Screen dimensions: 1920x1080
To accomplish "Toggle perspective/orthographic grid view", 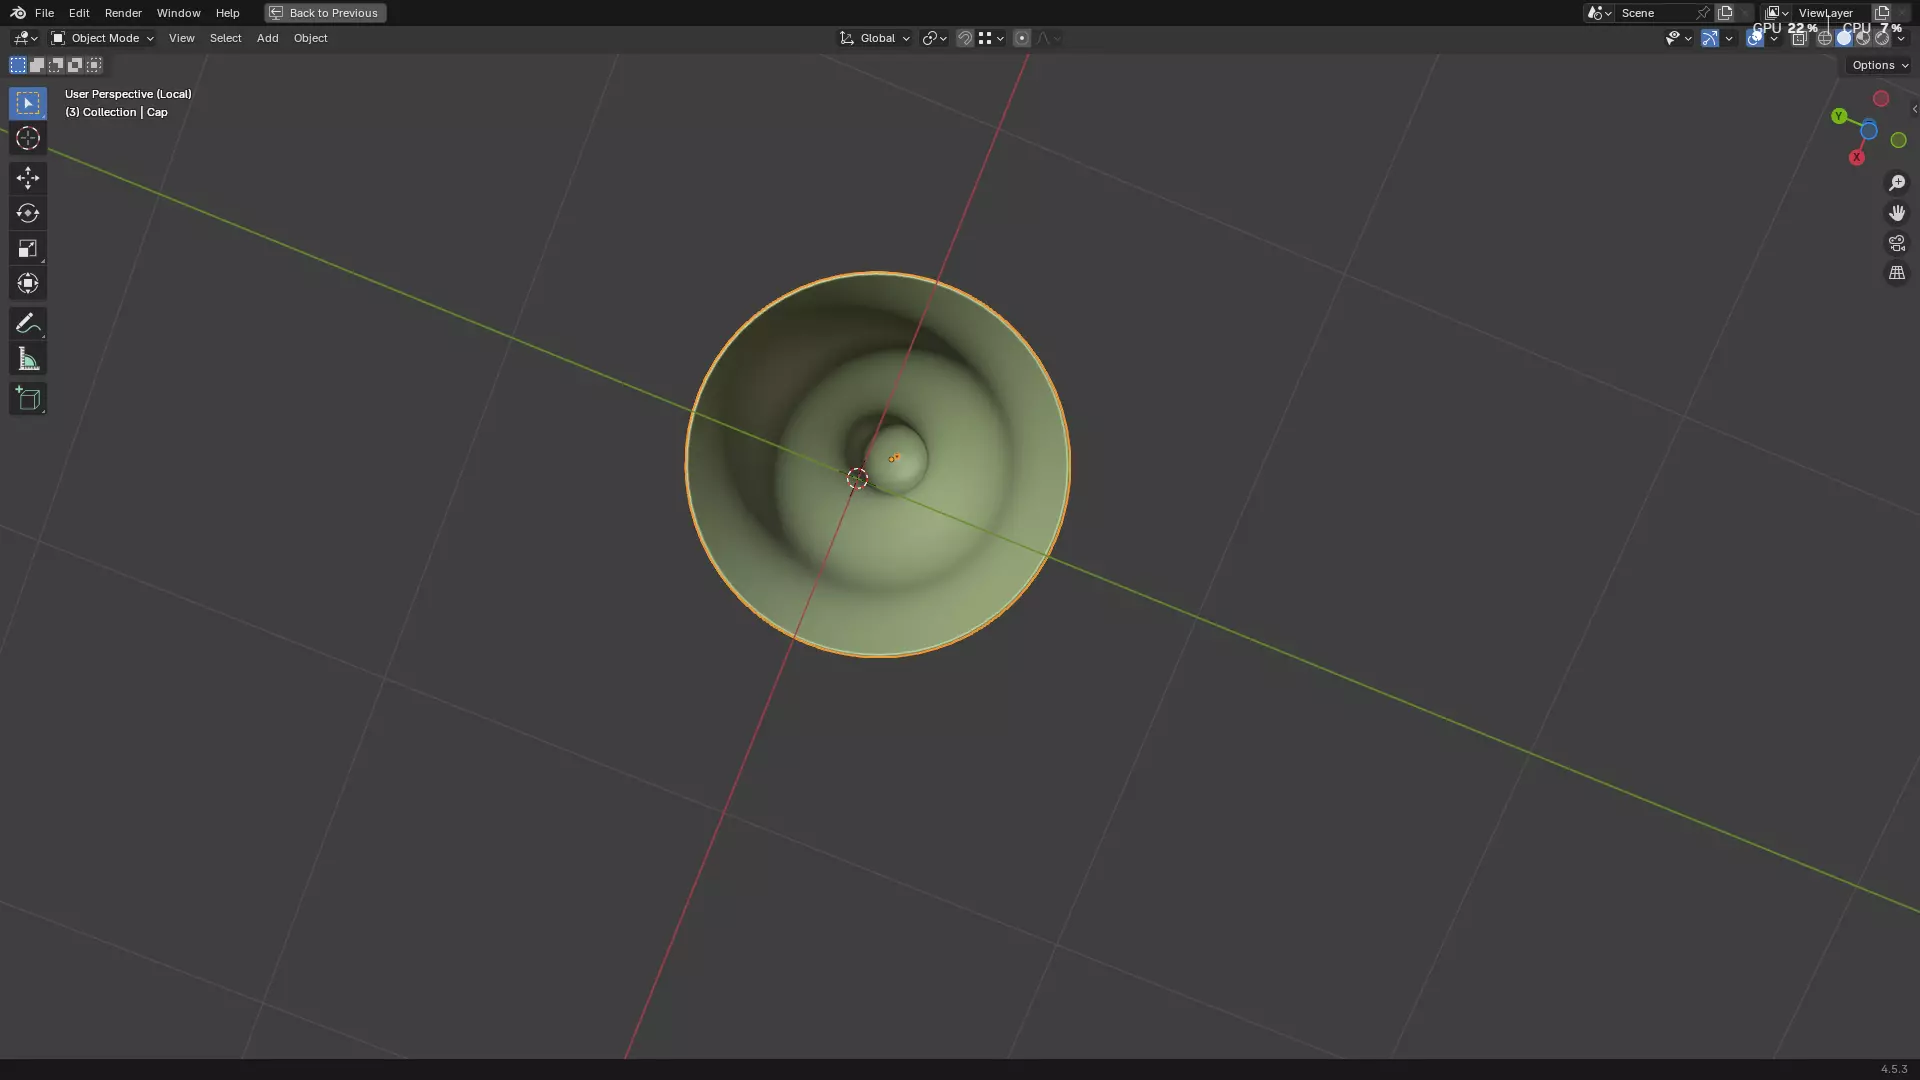I will coord(1896,273).
